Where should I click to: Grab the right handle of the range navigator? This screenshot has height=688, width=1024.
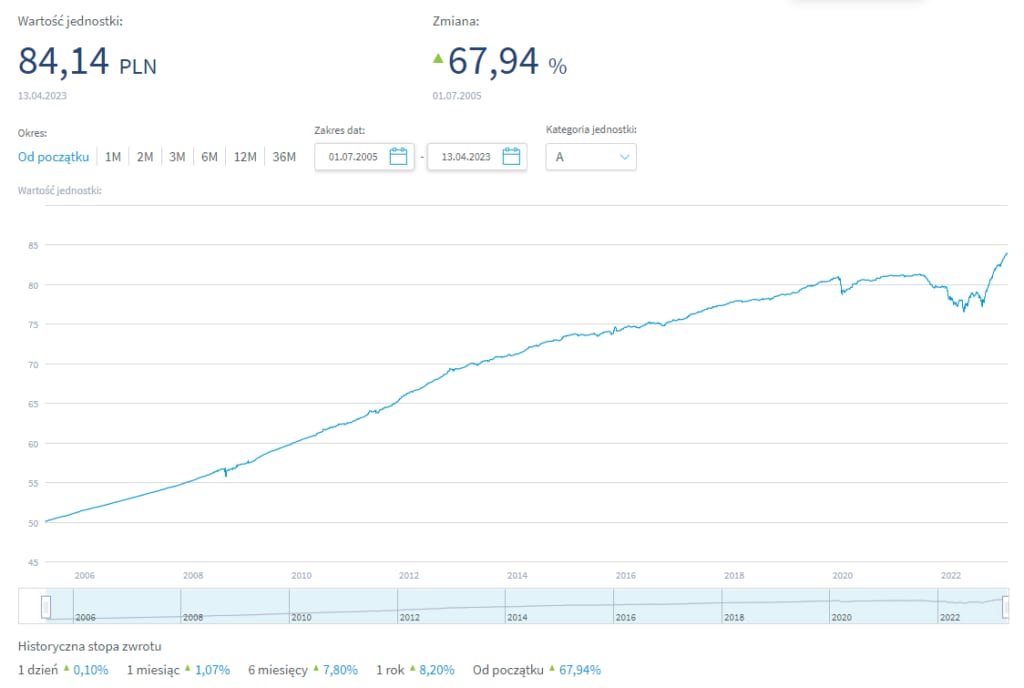1006,606
